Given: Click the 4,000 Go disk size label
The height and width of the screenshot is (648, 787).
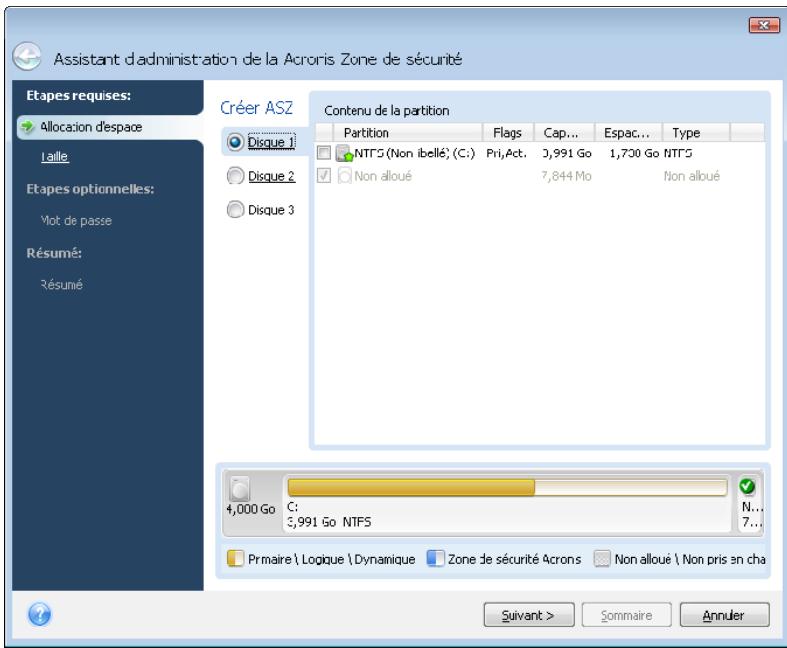Looking at the screenshot, I should pos(251,509).
